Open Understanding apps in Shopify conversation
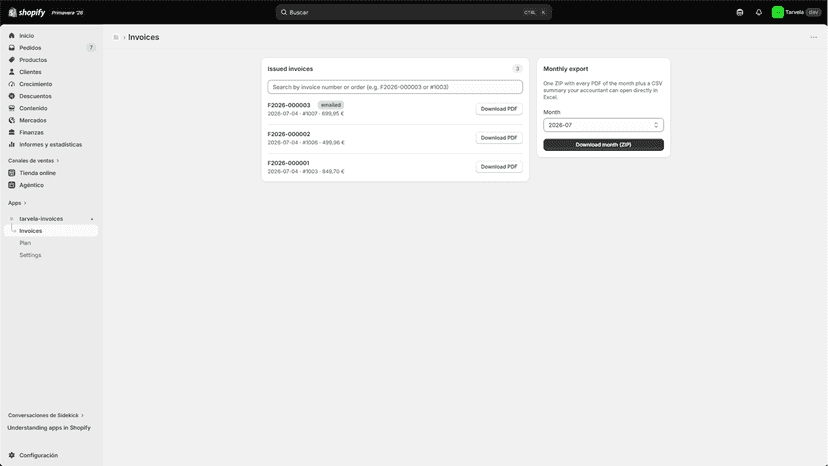828x466 pixels. coord(49,427)
